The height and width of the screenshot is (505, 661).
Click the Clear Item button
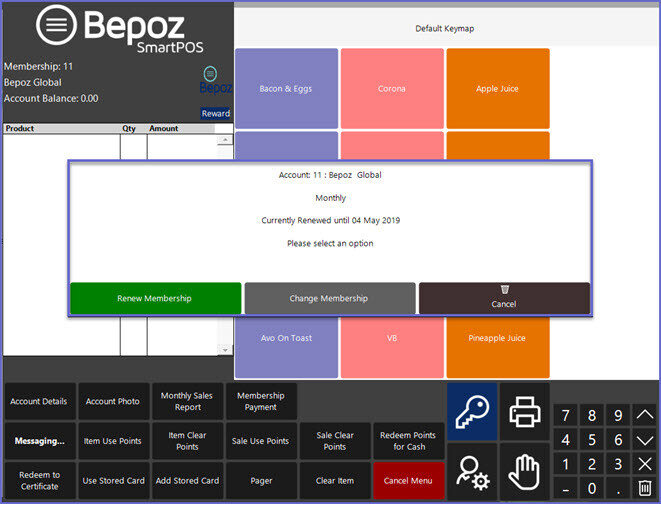pyautogui.click(x=335, y=481)
